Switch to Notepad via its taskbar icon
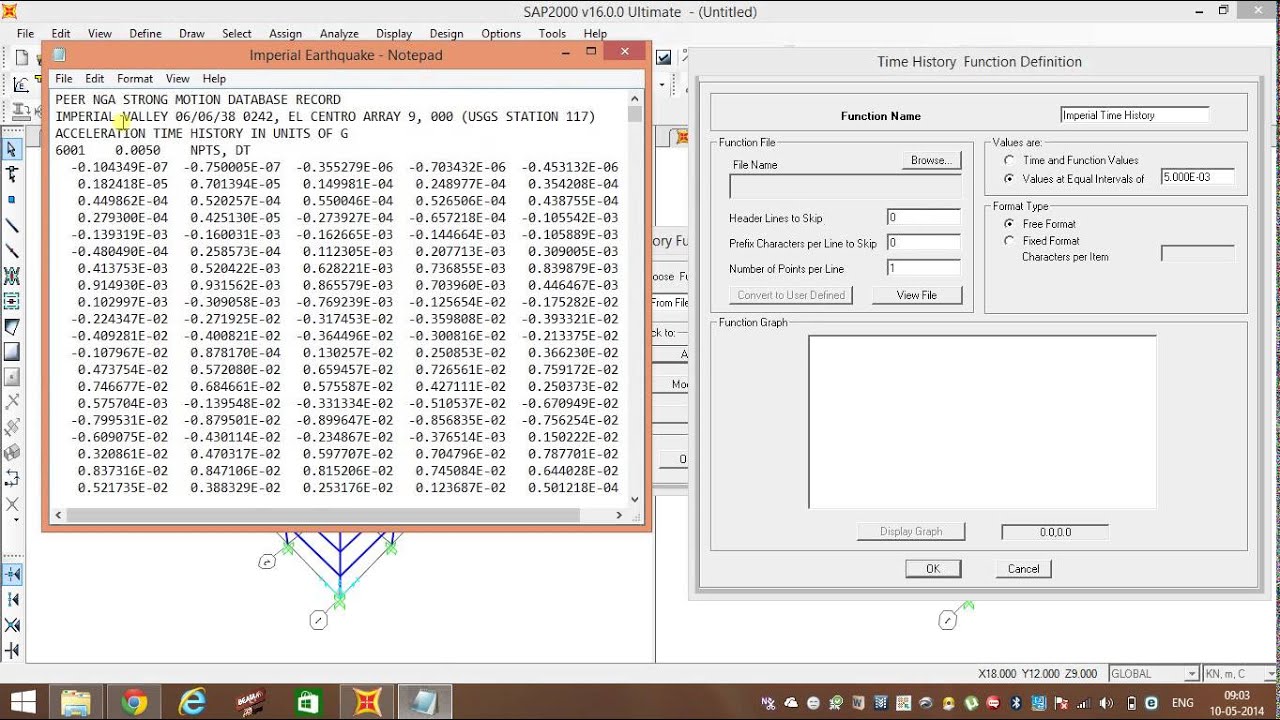 (425, 702)
